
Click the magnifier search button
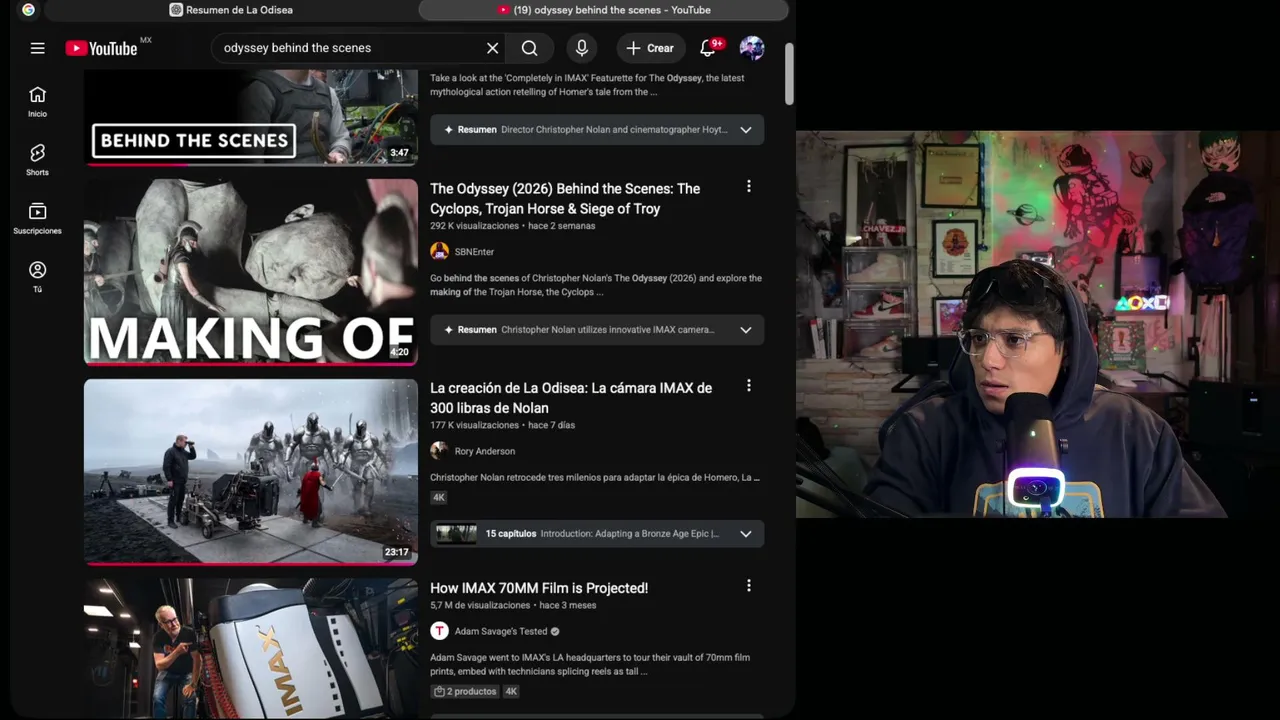pyautogui.click(x=530, y=48)
